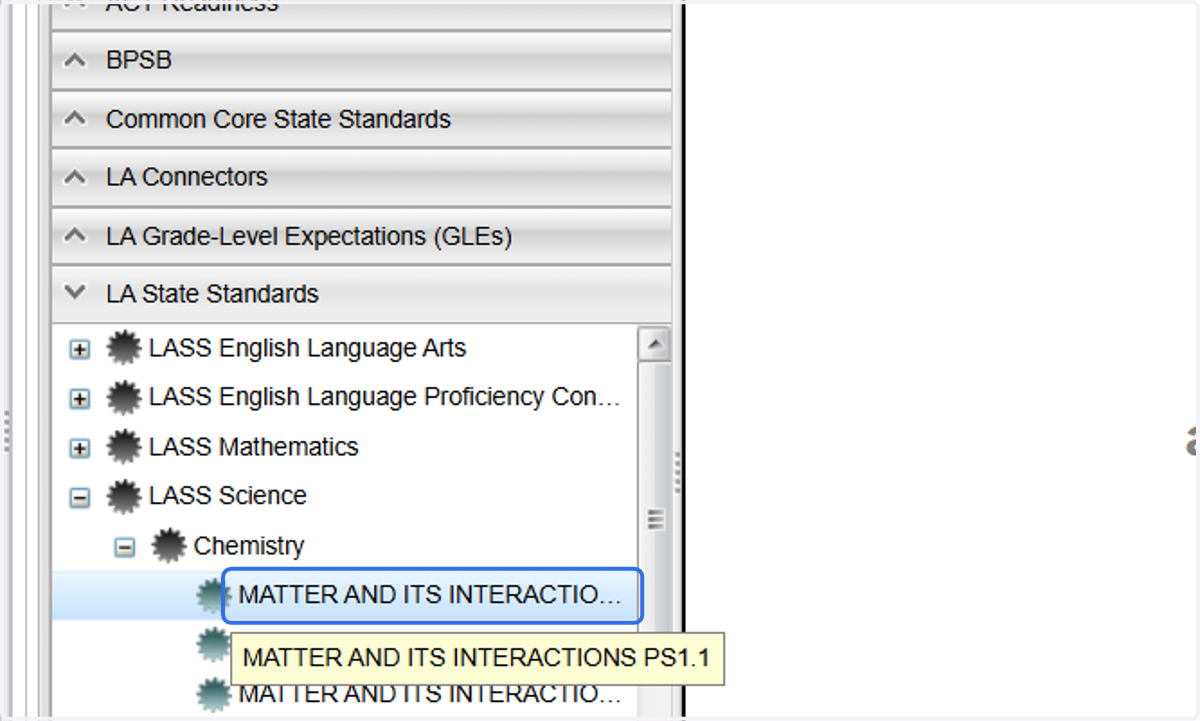The image size is (1200, 721).
Task: Click the LASS English Language Proficiency gear icon
Action: pos(123,398)
